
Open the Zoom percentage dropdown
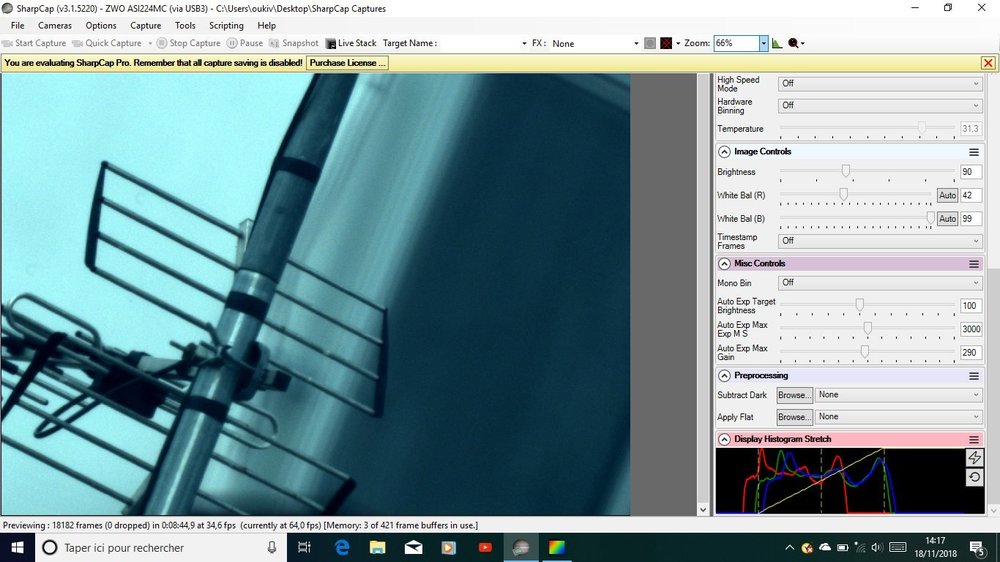pos(763,43)
